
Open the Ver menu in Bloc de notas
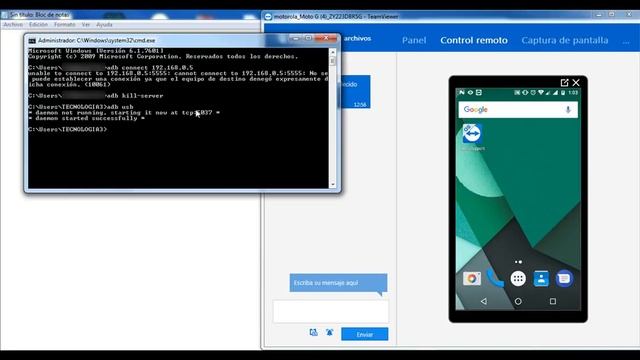coord(85,24)
